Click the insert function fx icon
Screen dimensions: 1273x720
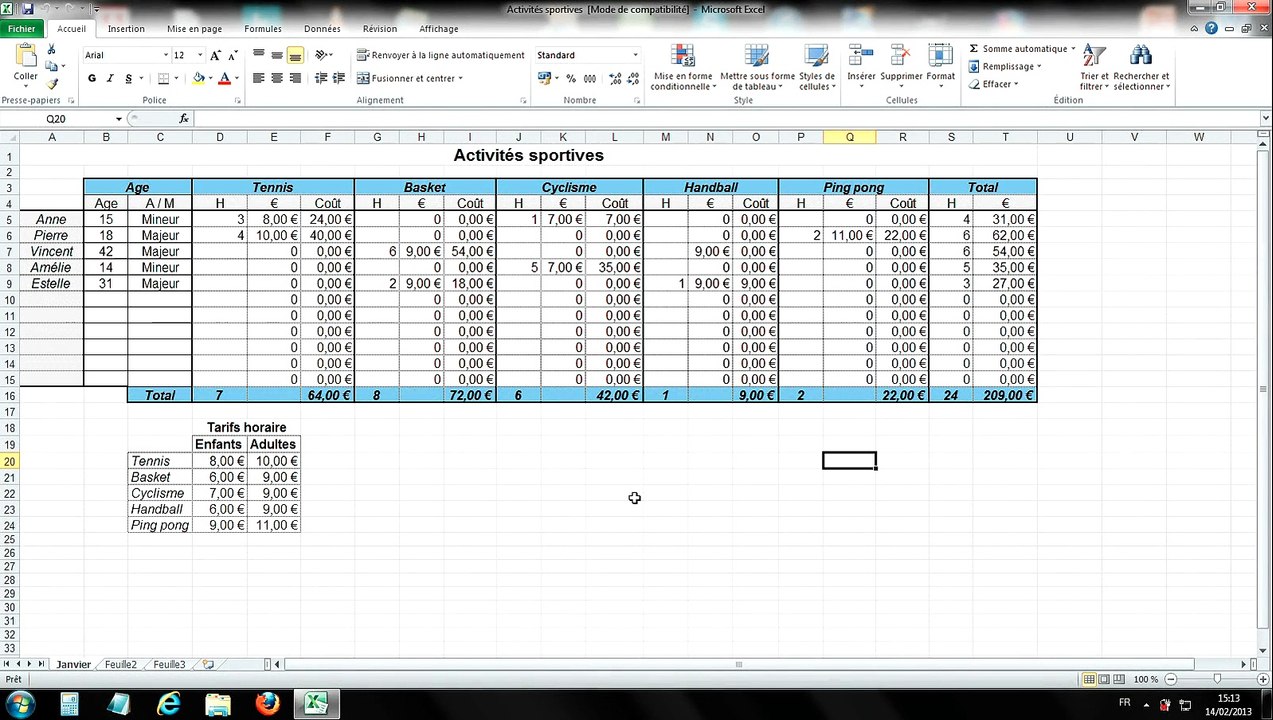[184, 118]
